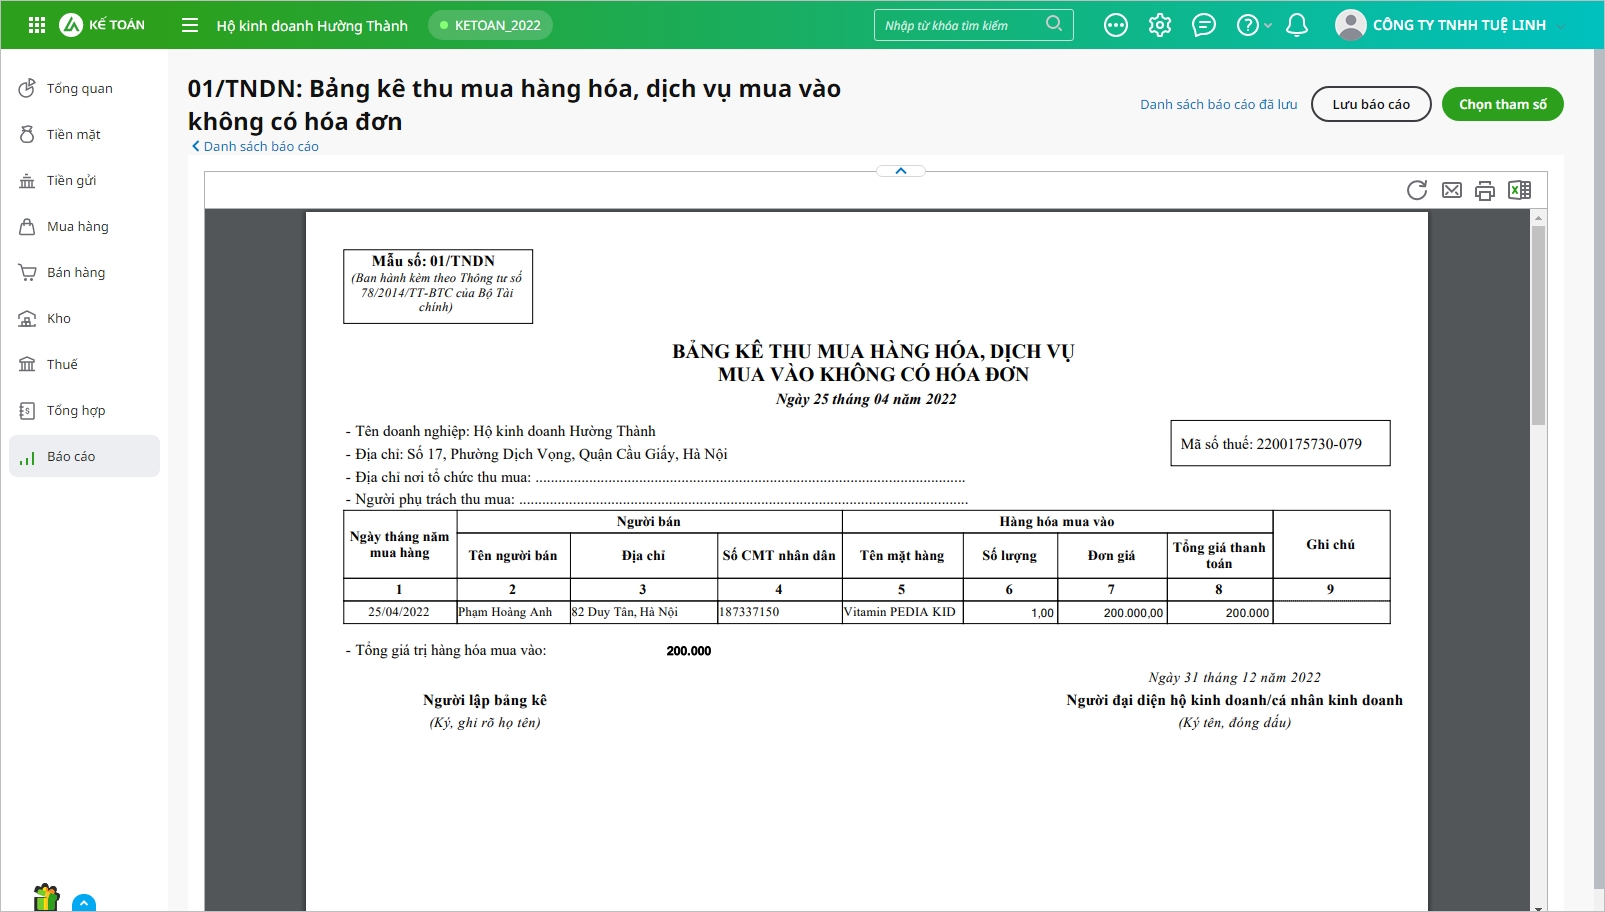1605x912 pixels.
Task: Open CÔNG TY TNHH TUỆ LINH account menu
Action: coord(1450,25)
